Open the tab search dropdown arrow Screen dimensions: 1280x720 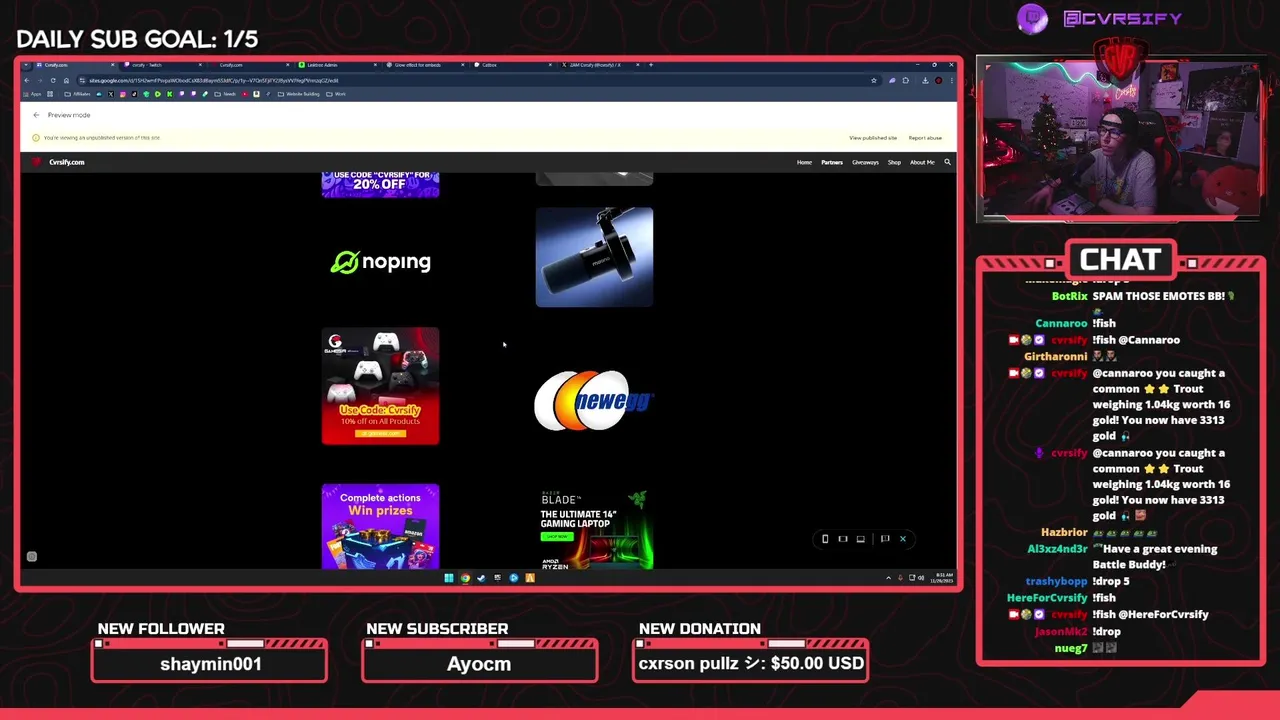[x=27, y=65]
